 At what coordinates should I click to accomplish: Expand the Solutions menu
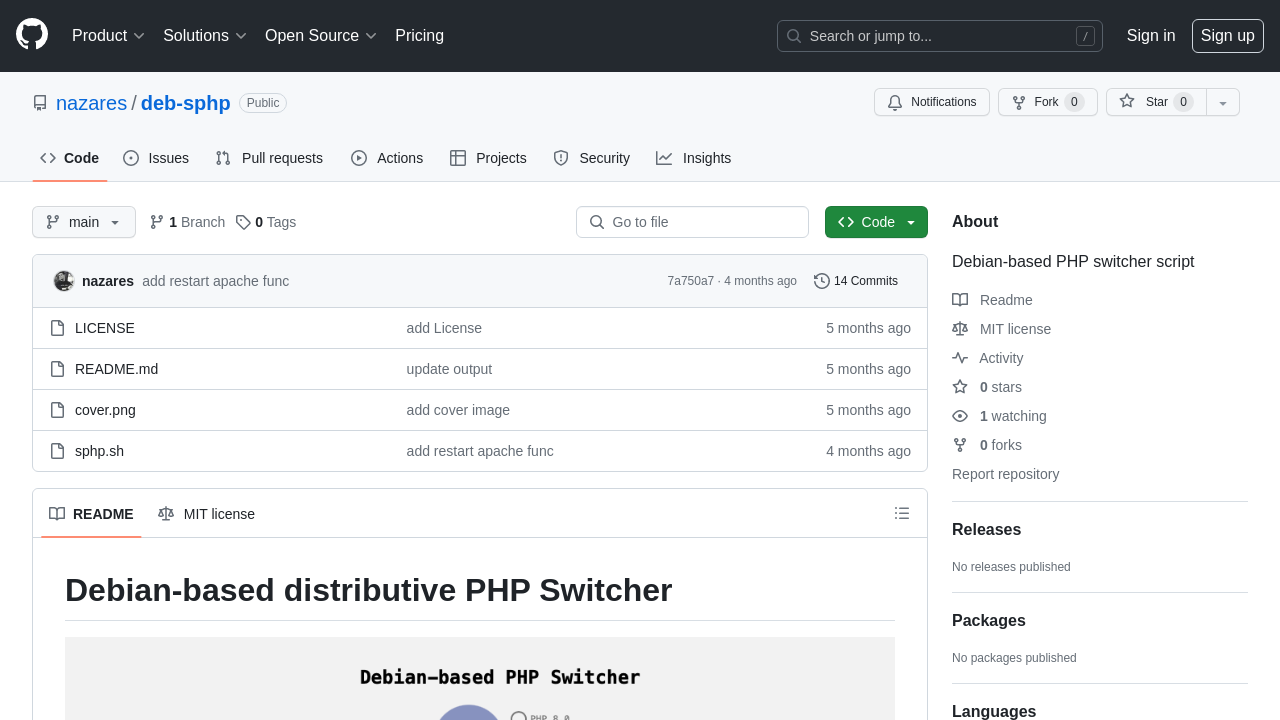pos(205,36)
